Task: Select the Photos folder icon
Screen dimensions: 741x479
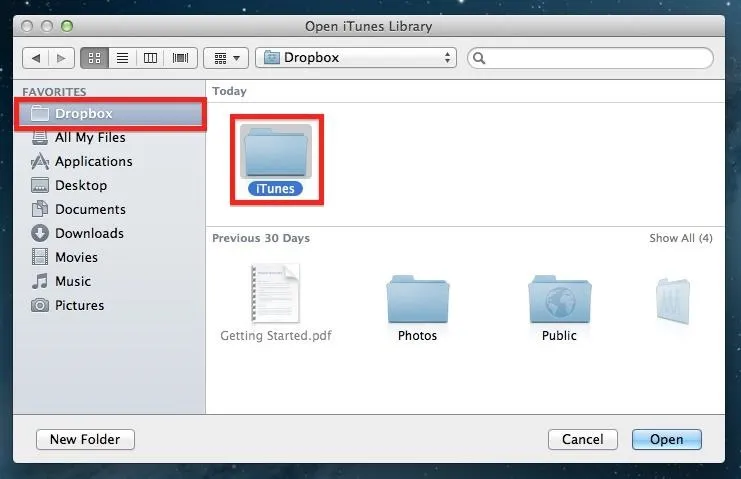Action: pyautogui.click(x=418, y=299)
